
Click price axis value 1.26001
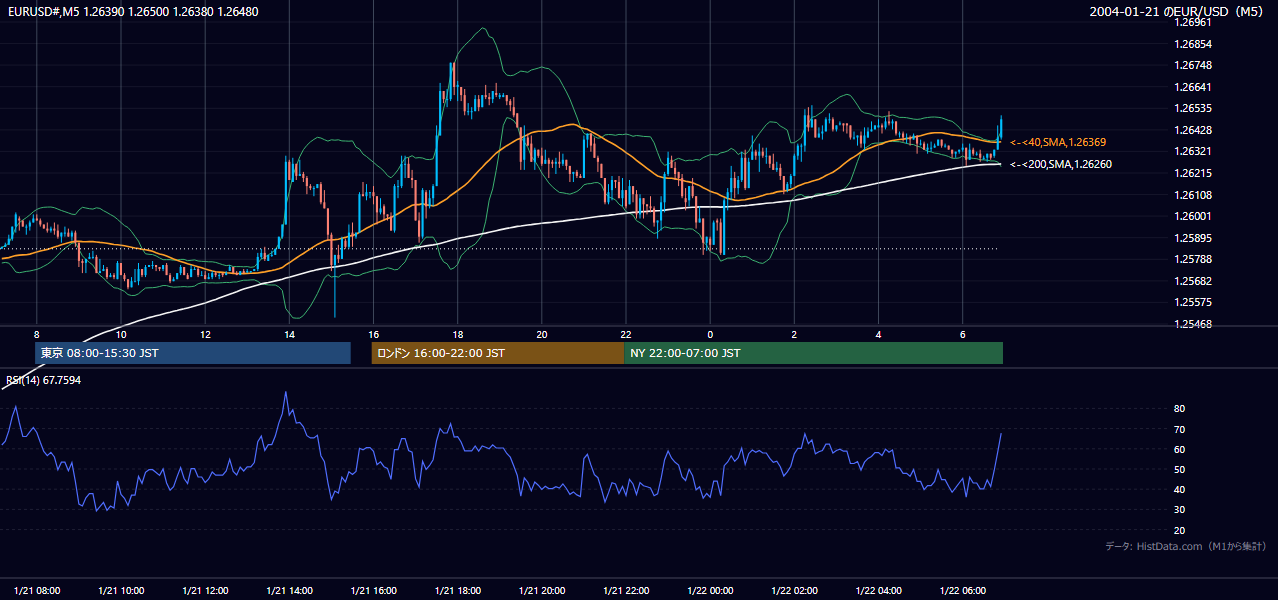[1194, 216]
